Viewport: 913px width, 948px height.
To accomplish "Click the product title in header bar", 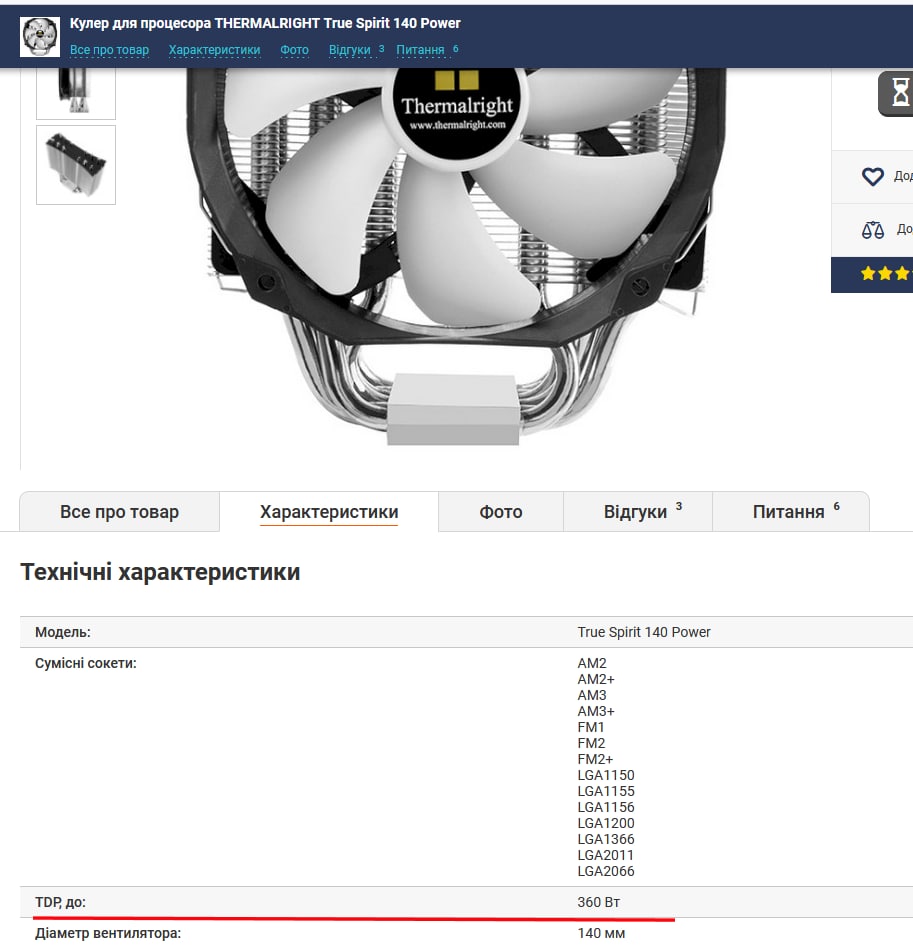I will [x=265, y=24].
